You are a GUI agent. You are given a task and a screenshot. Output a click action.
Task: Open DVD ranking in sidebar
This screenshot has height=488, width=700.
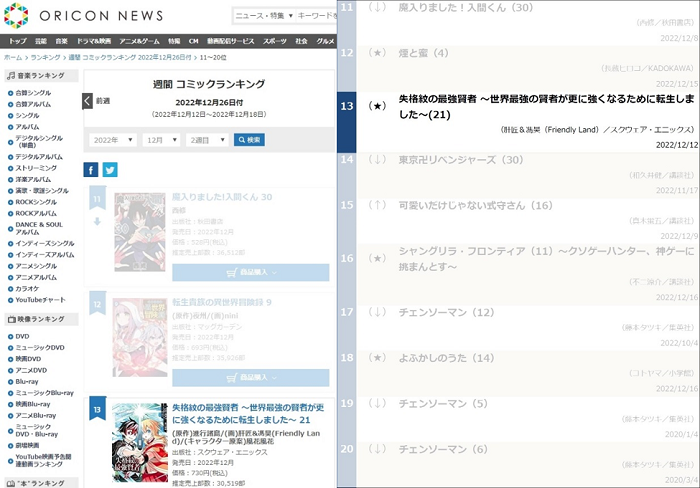pyautogui.click(x=22, y=336)
